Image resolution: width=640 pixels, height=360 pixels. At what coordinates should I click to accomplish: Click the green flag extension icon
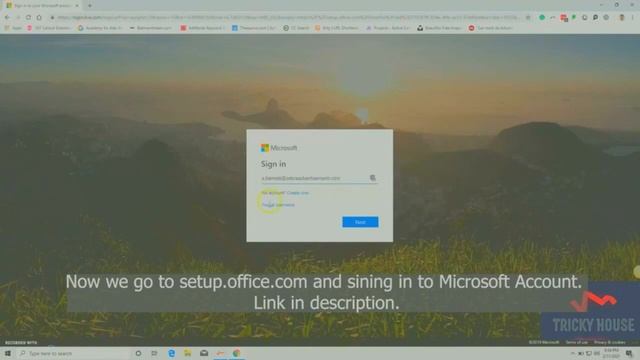click(574, 18)
